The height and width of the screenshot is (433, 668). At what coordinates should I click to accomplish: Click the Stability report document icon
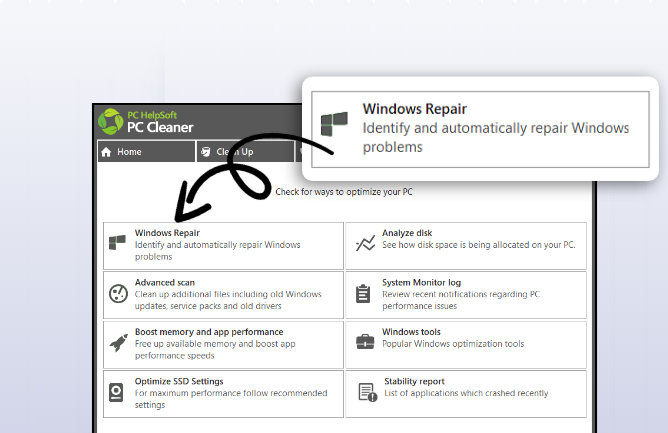click(x=367, y=392)
